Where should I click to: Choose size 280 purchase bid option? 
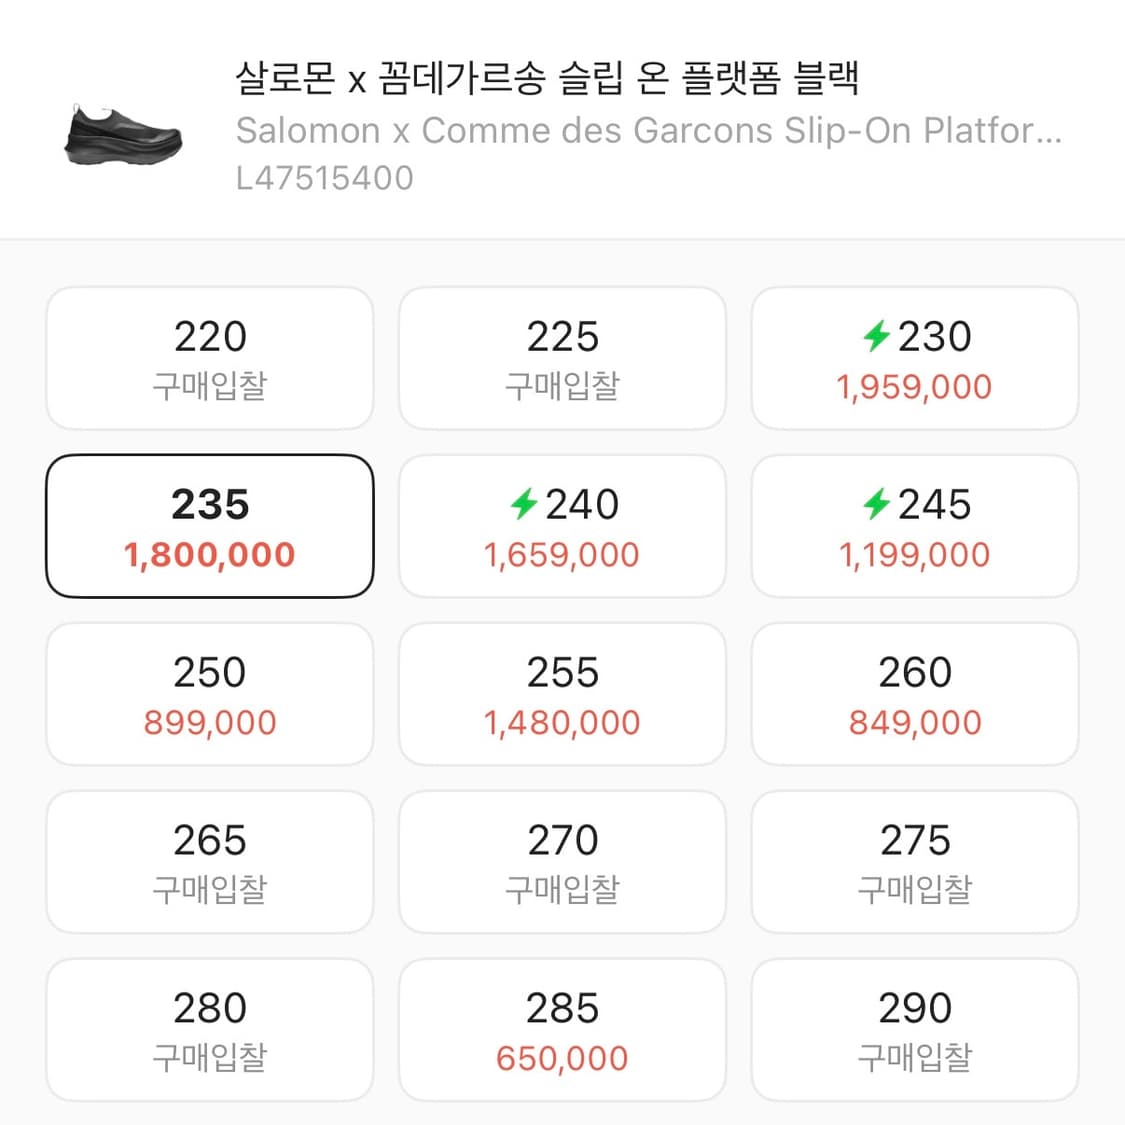[x=209, y=1029]
